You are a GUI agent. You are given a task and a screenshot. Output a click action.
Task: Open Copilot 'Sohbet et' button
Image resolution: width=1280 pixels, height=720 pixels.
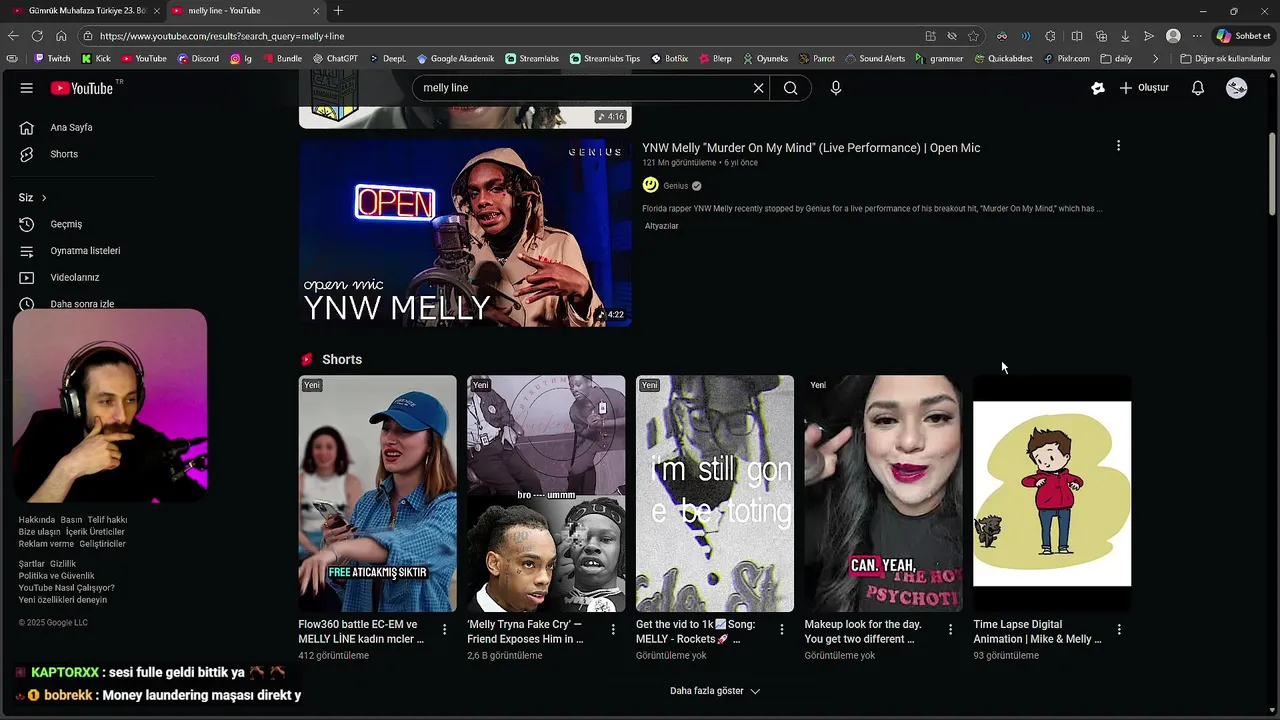(1243, 36)
